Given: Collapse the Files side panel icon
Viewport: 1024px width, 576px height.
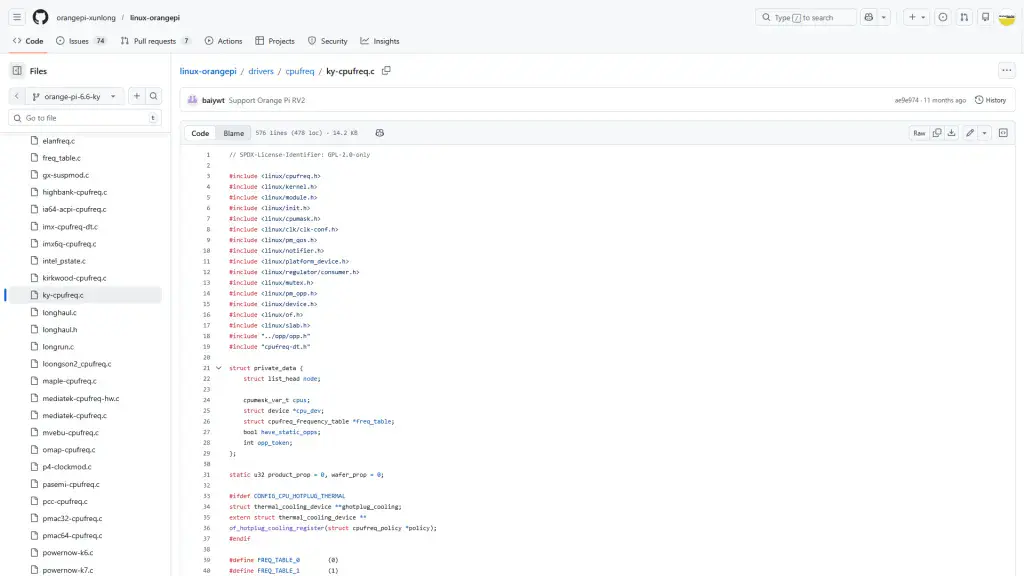Looking at the screenshot, I should (x=17, y=71).
